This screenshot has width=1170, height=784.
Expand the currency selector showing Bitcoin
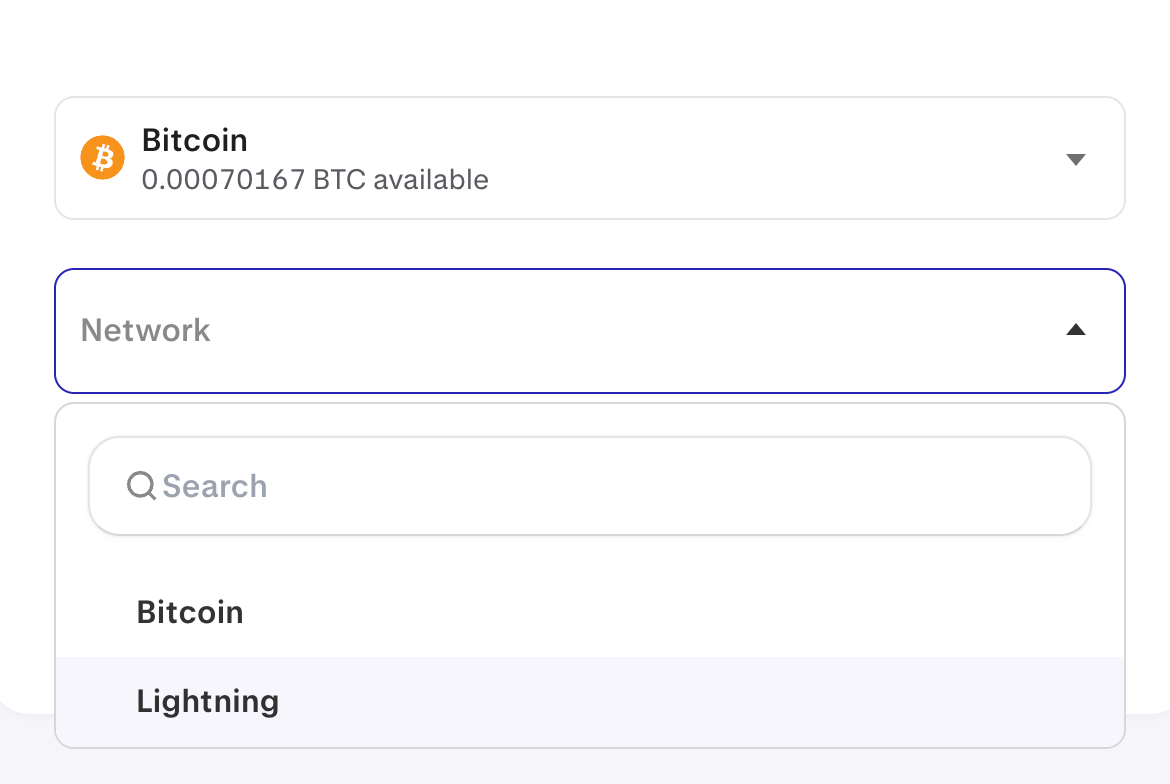click(590, 157)
